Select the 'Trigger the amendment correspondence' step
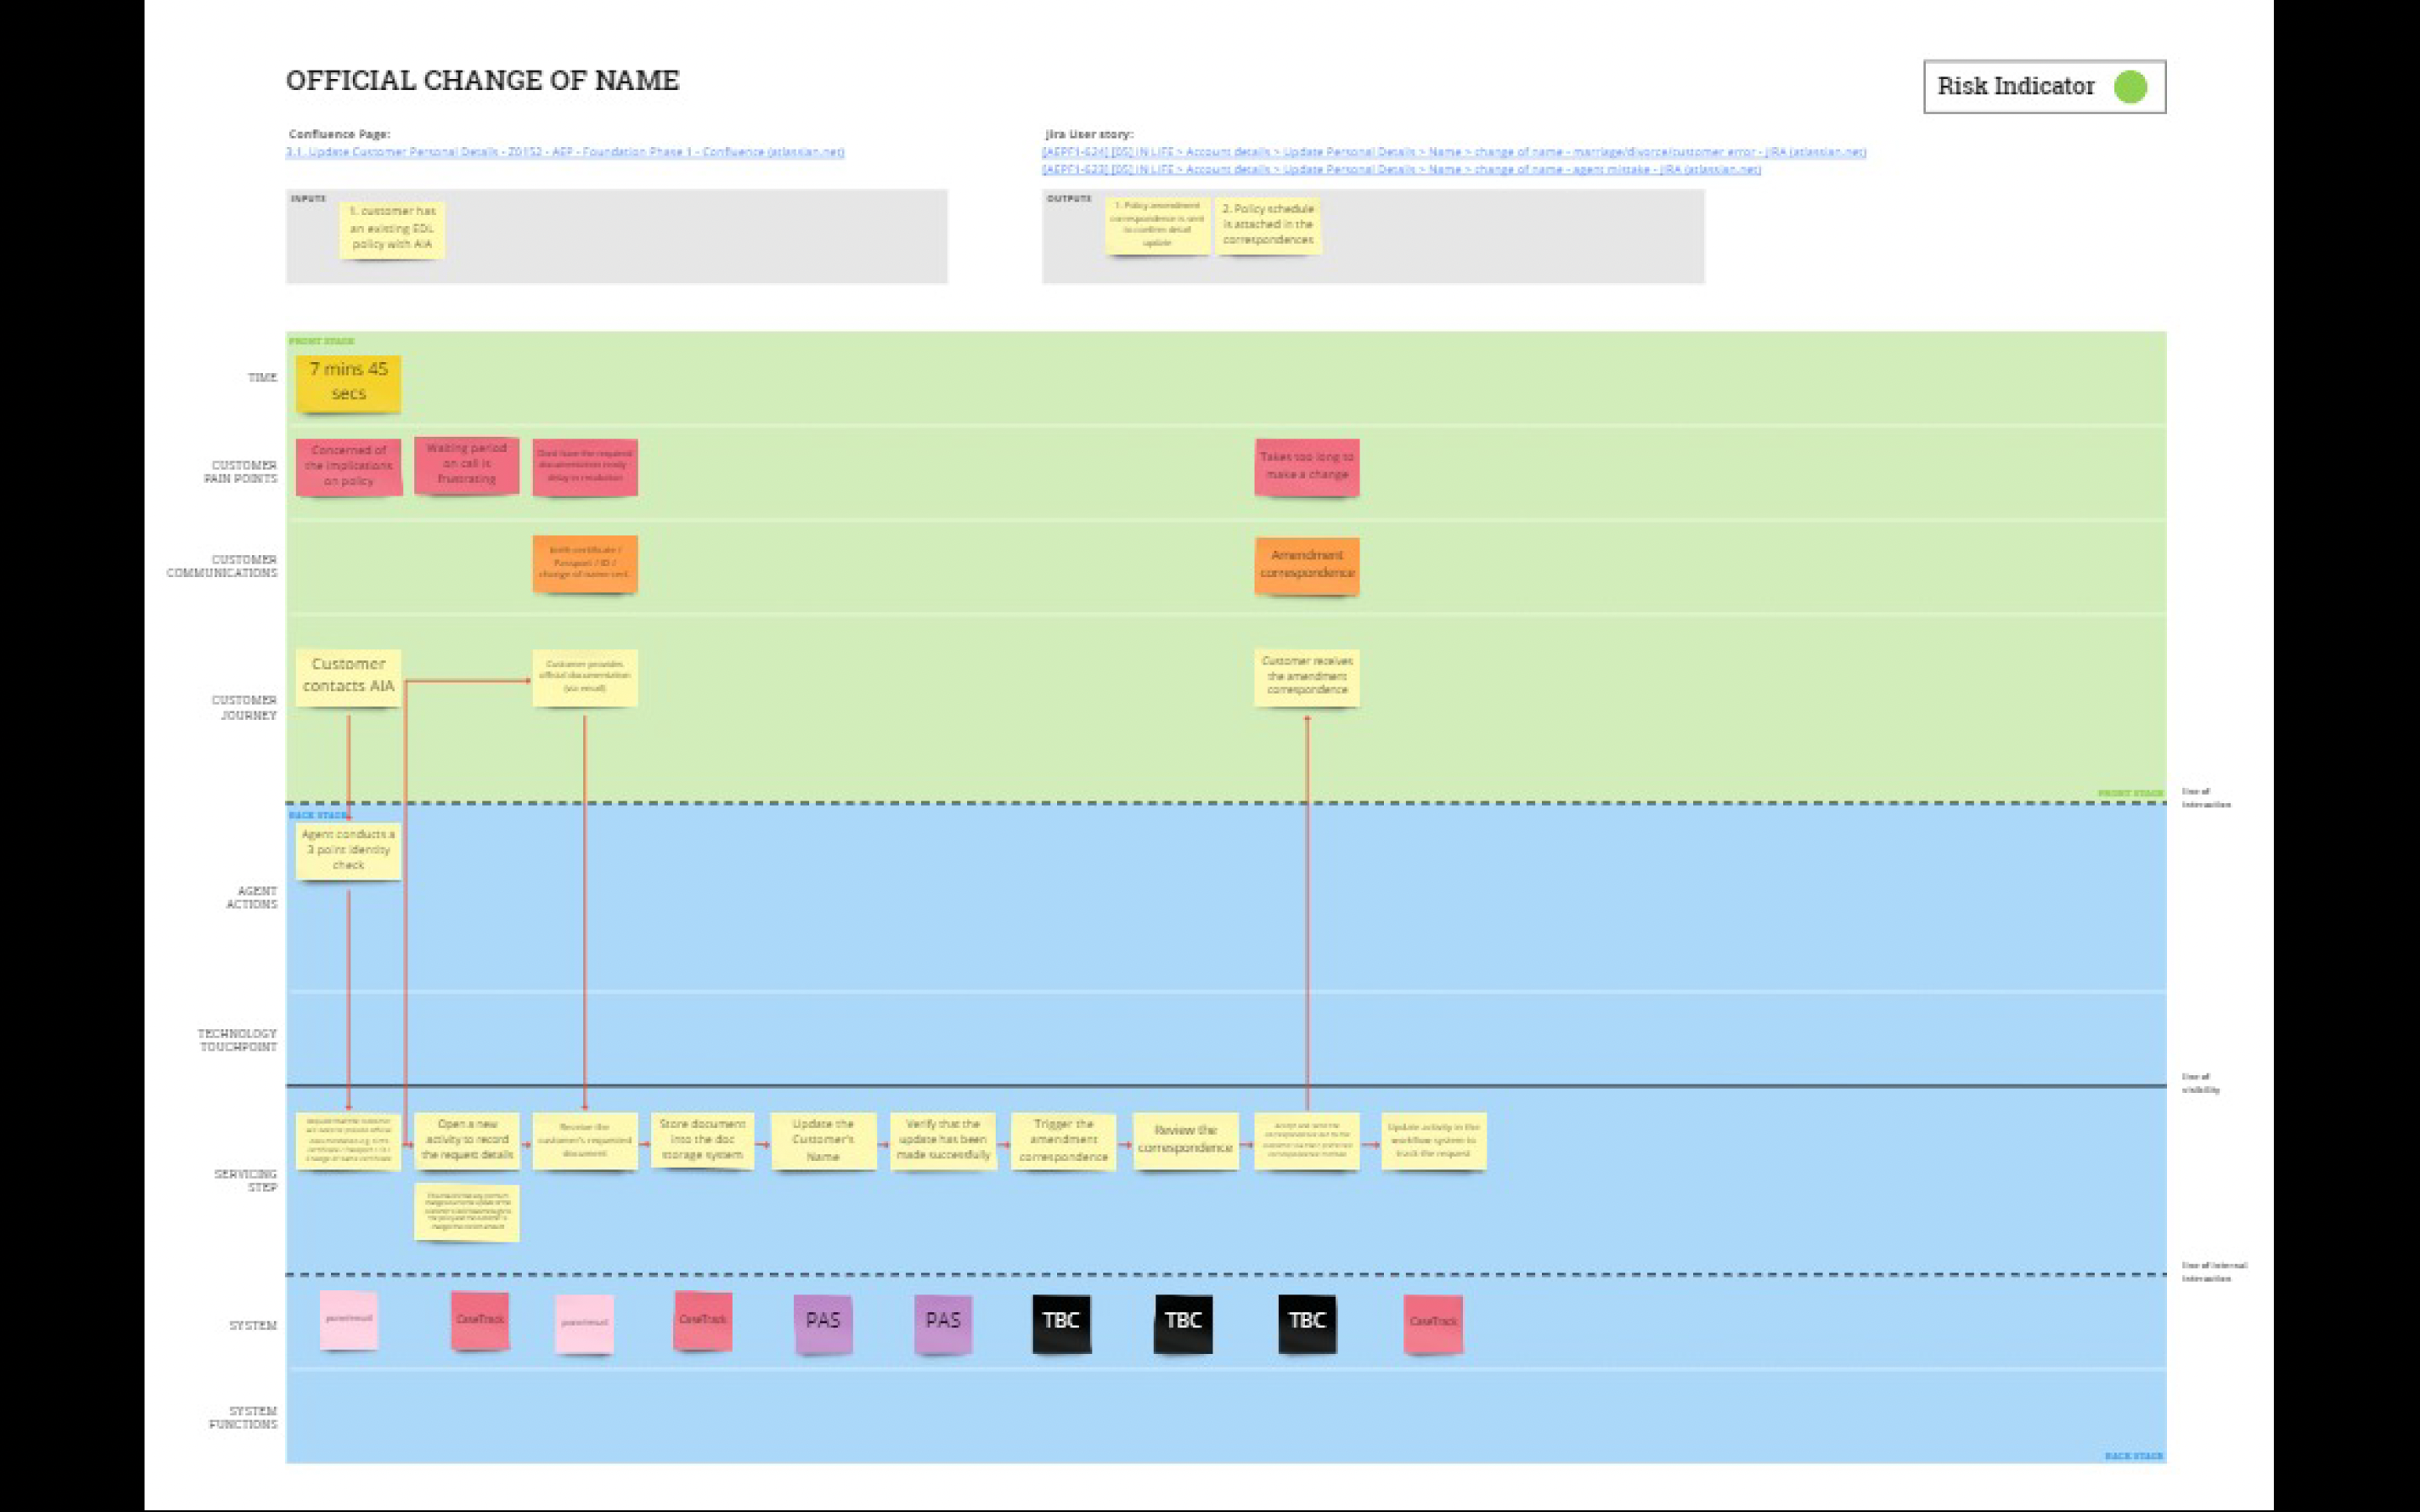The height and width of the screenshot is (1512, 2420). (1063, 1140)
